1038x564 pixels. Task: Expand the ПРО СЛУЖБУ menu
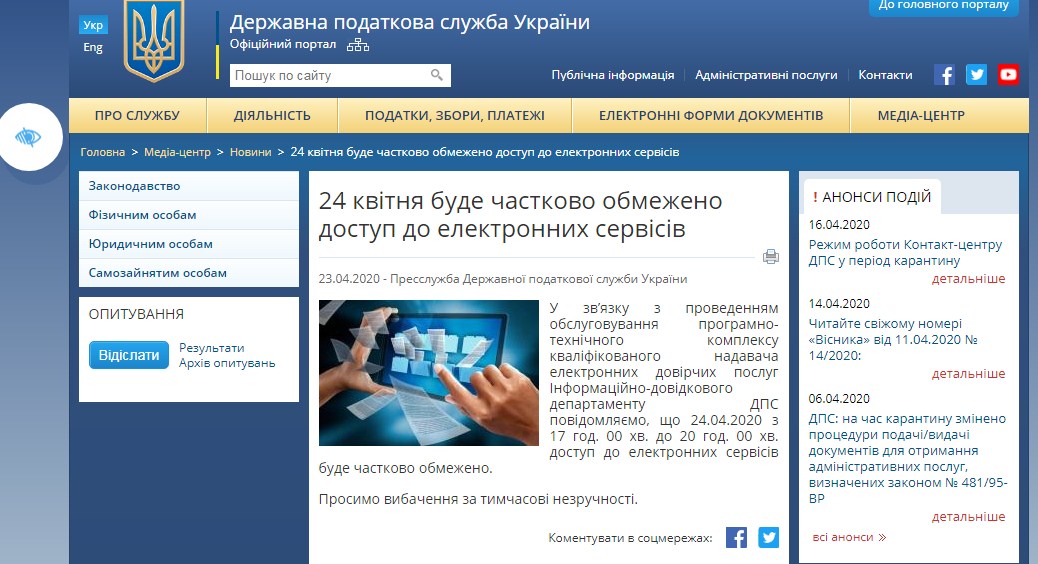(x=137, y=116)
